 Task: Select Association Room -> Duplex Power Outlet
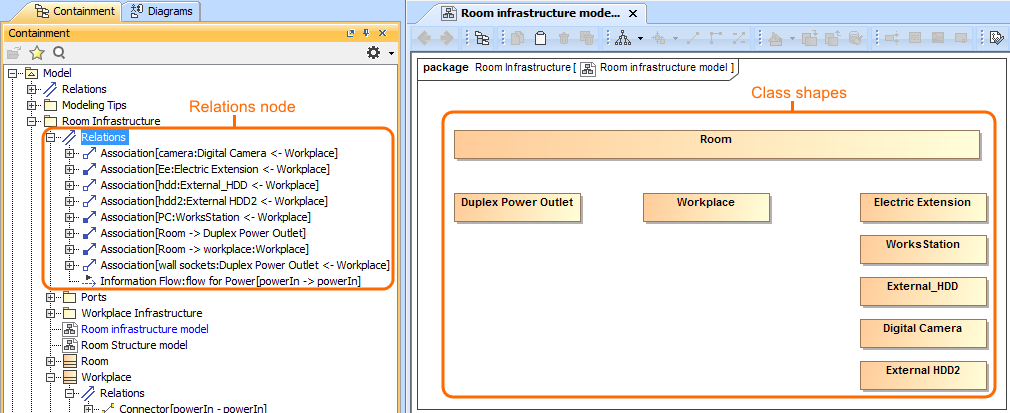[203, 233]
